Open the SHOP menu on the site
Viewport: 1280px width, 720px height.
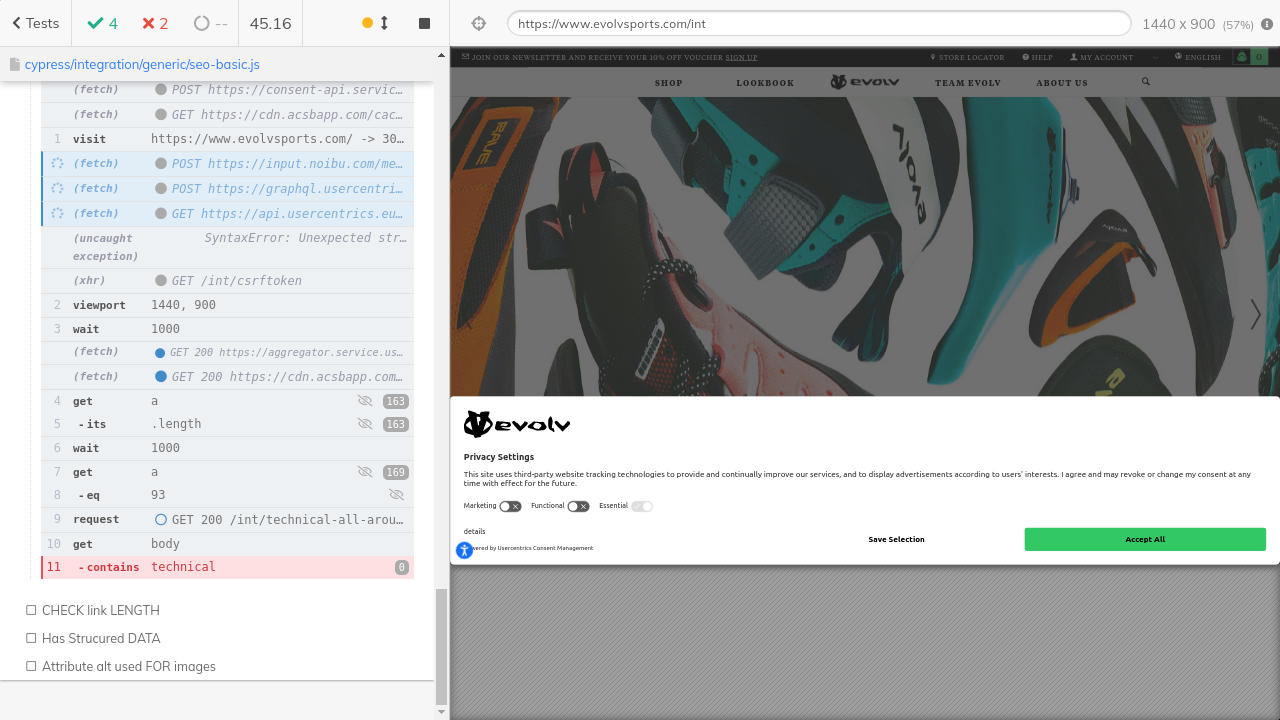point(668,83)
